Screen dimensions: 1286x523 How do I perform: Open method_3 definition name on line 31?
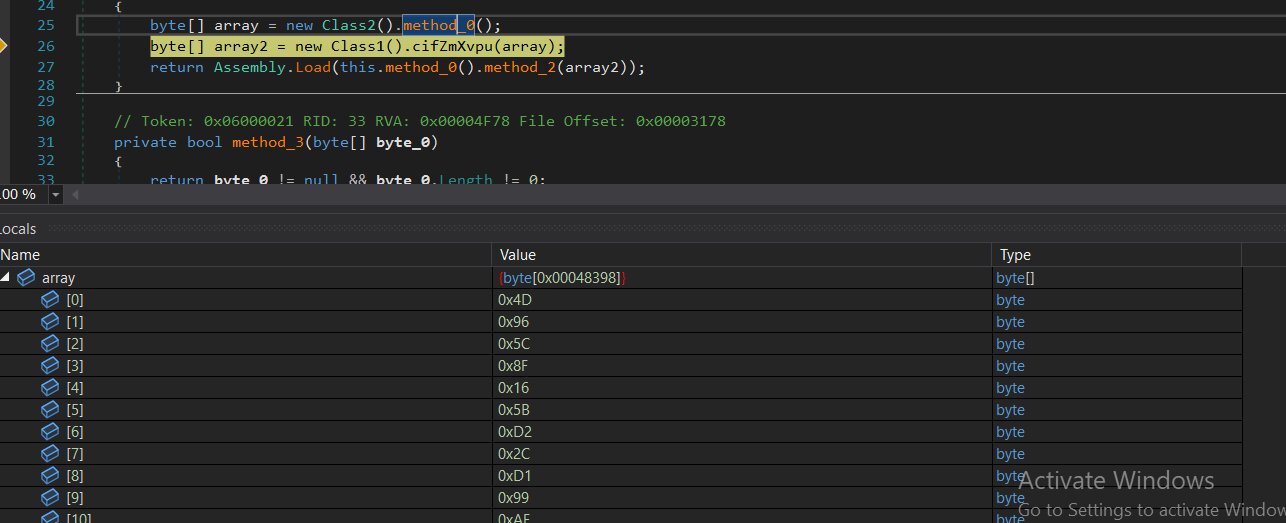pos(268,142)
